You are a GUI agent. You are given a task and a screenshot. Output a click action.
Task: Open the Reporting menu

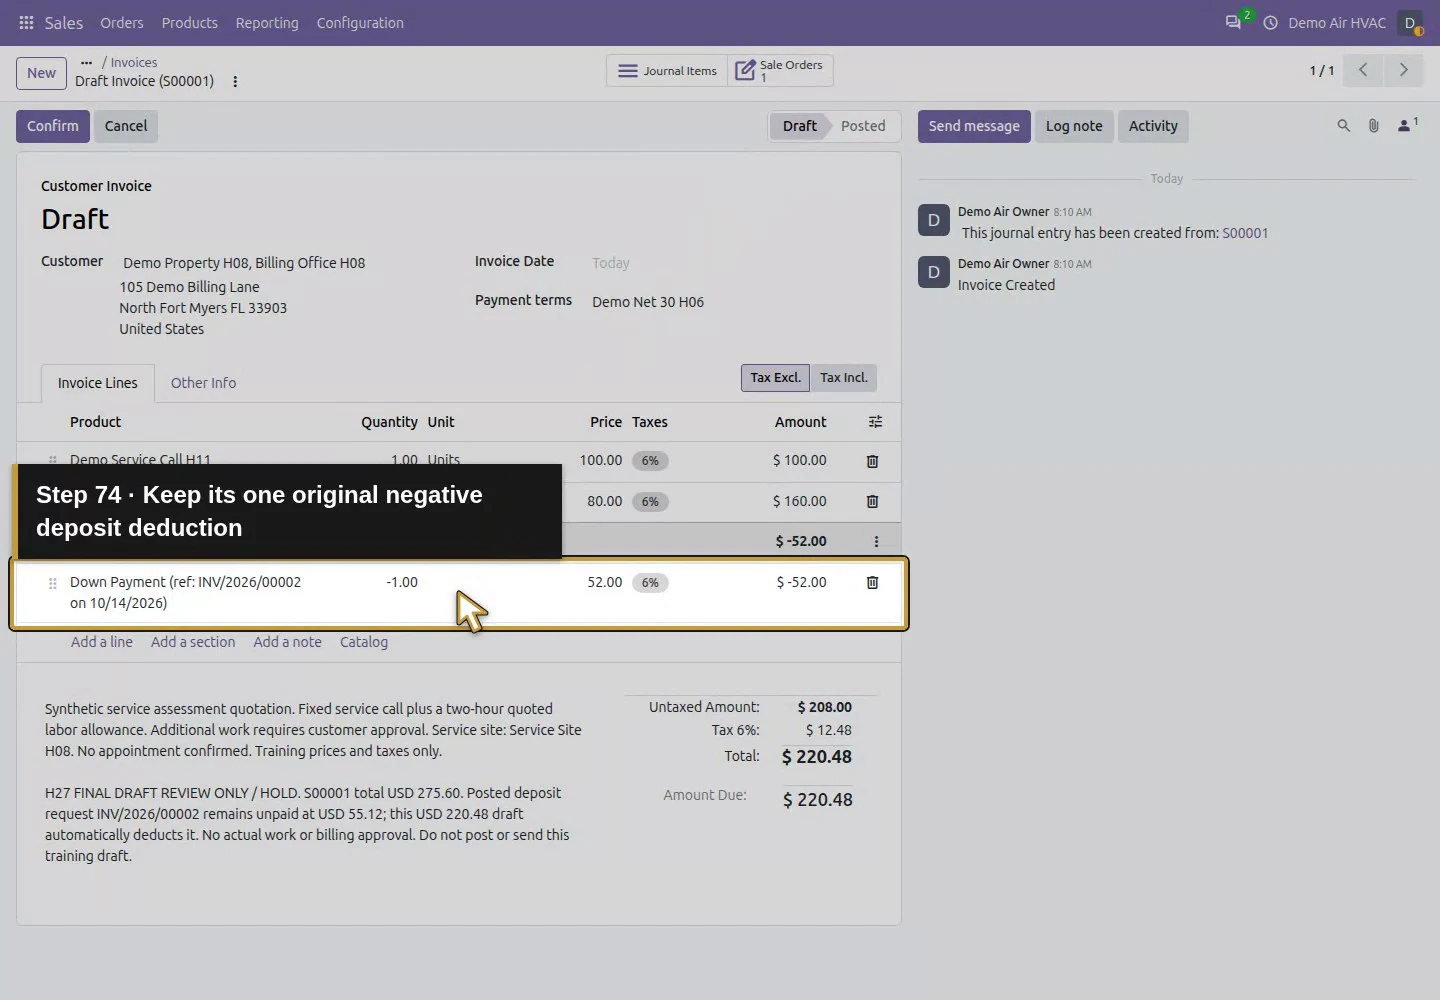coord(267,23)
